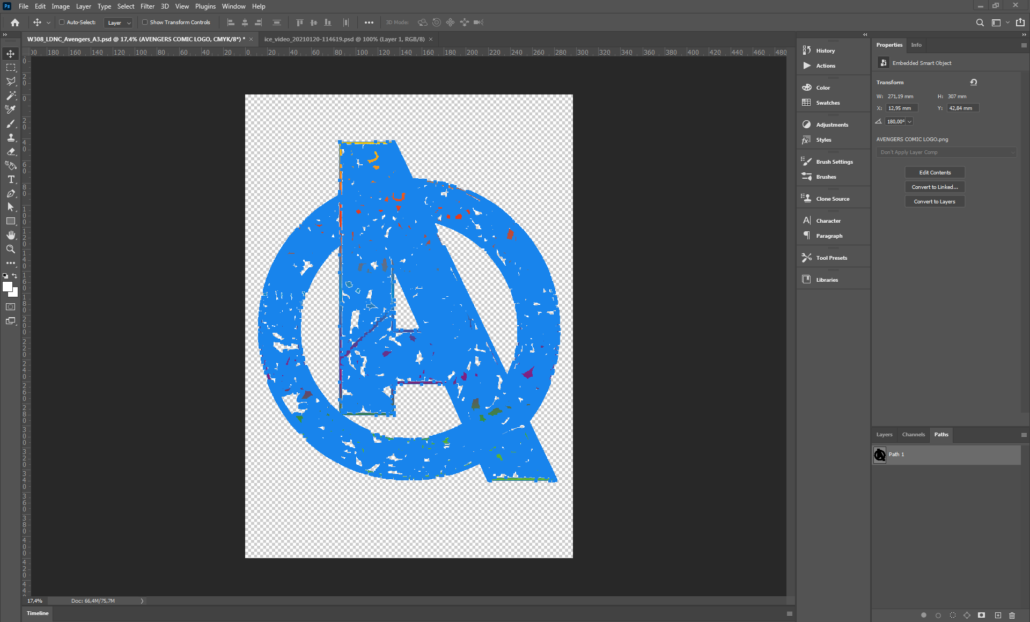Screen dimensions: 1030x622
Task: Expand the collapsed icon panel dock
Action: pos(865,34)
